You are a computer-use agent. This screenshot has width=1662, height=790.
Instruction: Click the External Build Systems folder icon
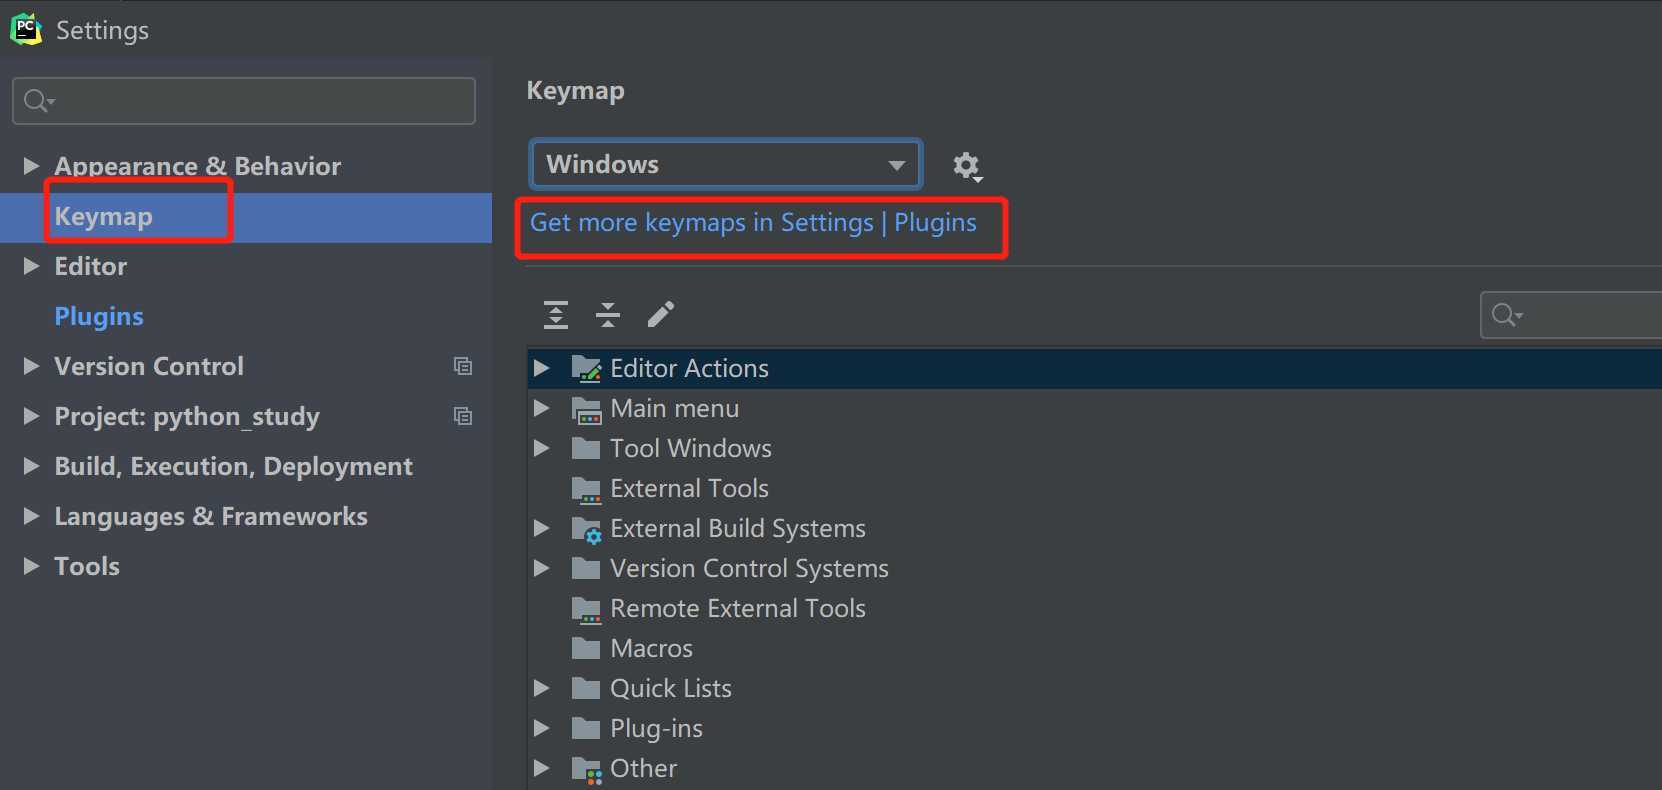point(586,529)
